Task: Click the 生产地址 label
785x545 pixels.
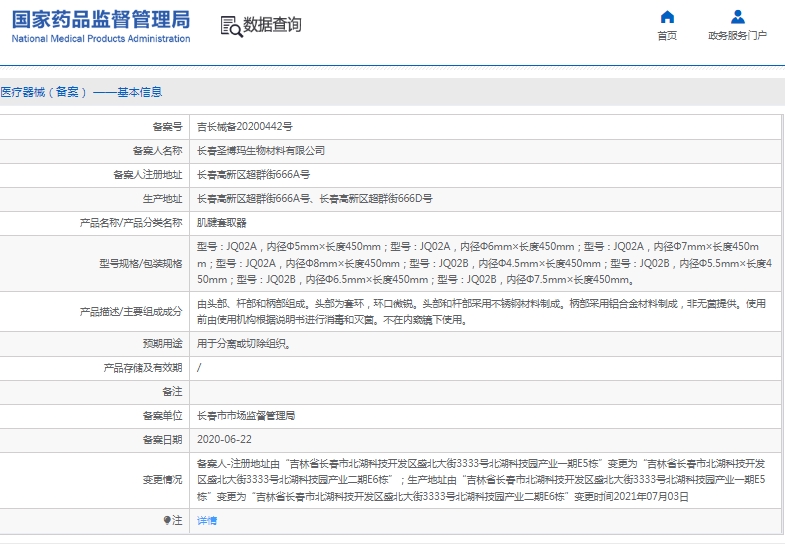Action: click(x=162, y=199)
